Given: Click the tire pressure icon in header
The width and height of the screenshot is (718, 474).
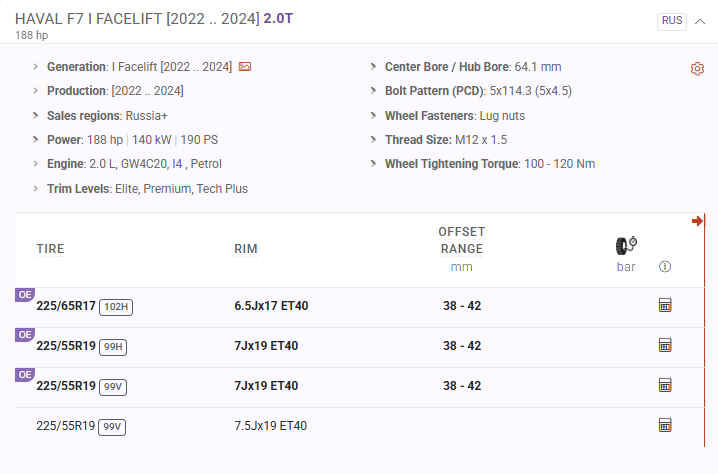Looking at the screenshot, I should pos(626,246).
